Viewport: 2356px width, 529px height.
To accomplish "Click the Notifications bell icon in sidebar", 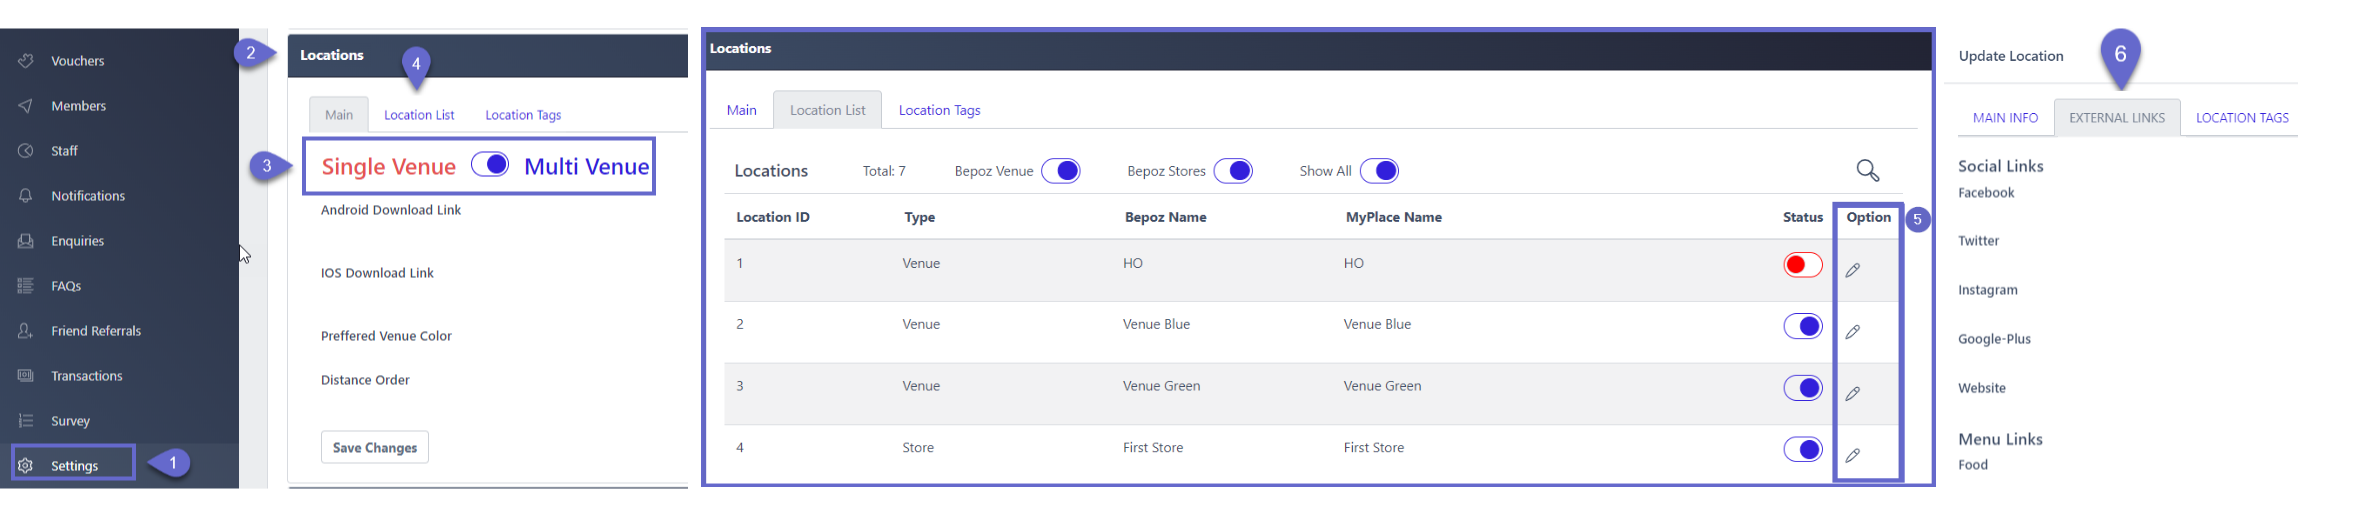I will [x=26, y=196].
